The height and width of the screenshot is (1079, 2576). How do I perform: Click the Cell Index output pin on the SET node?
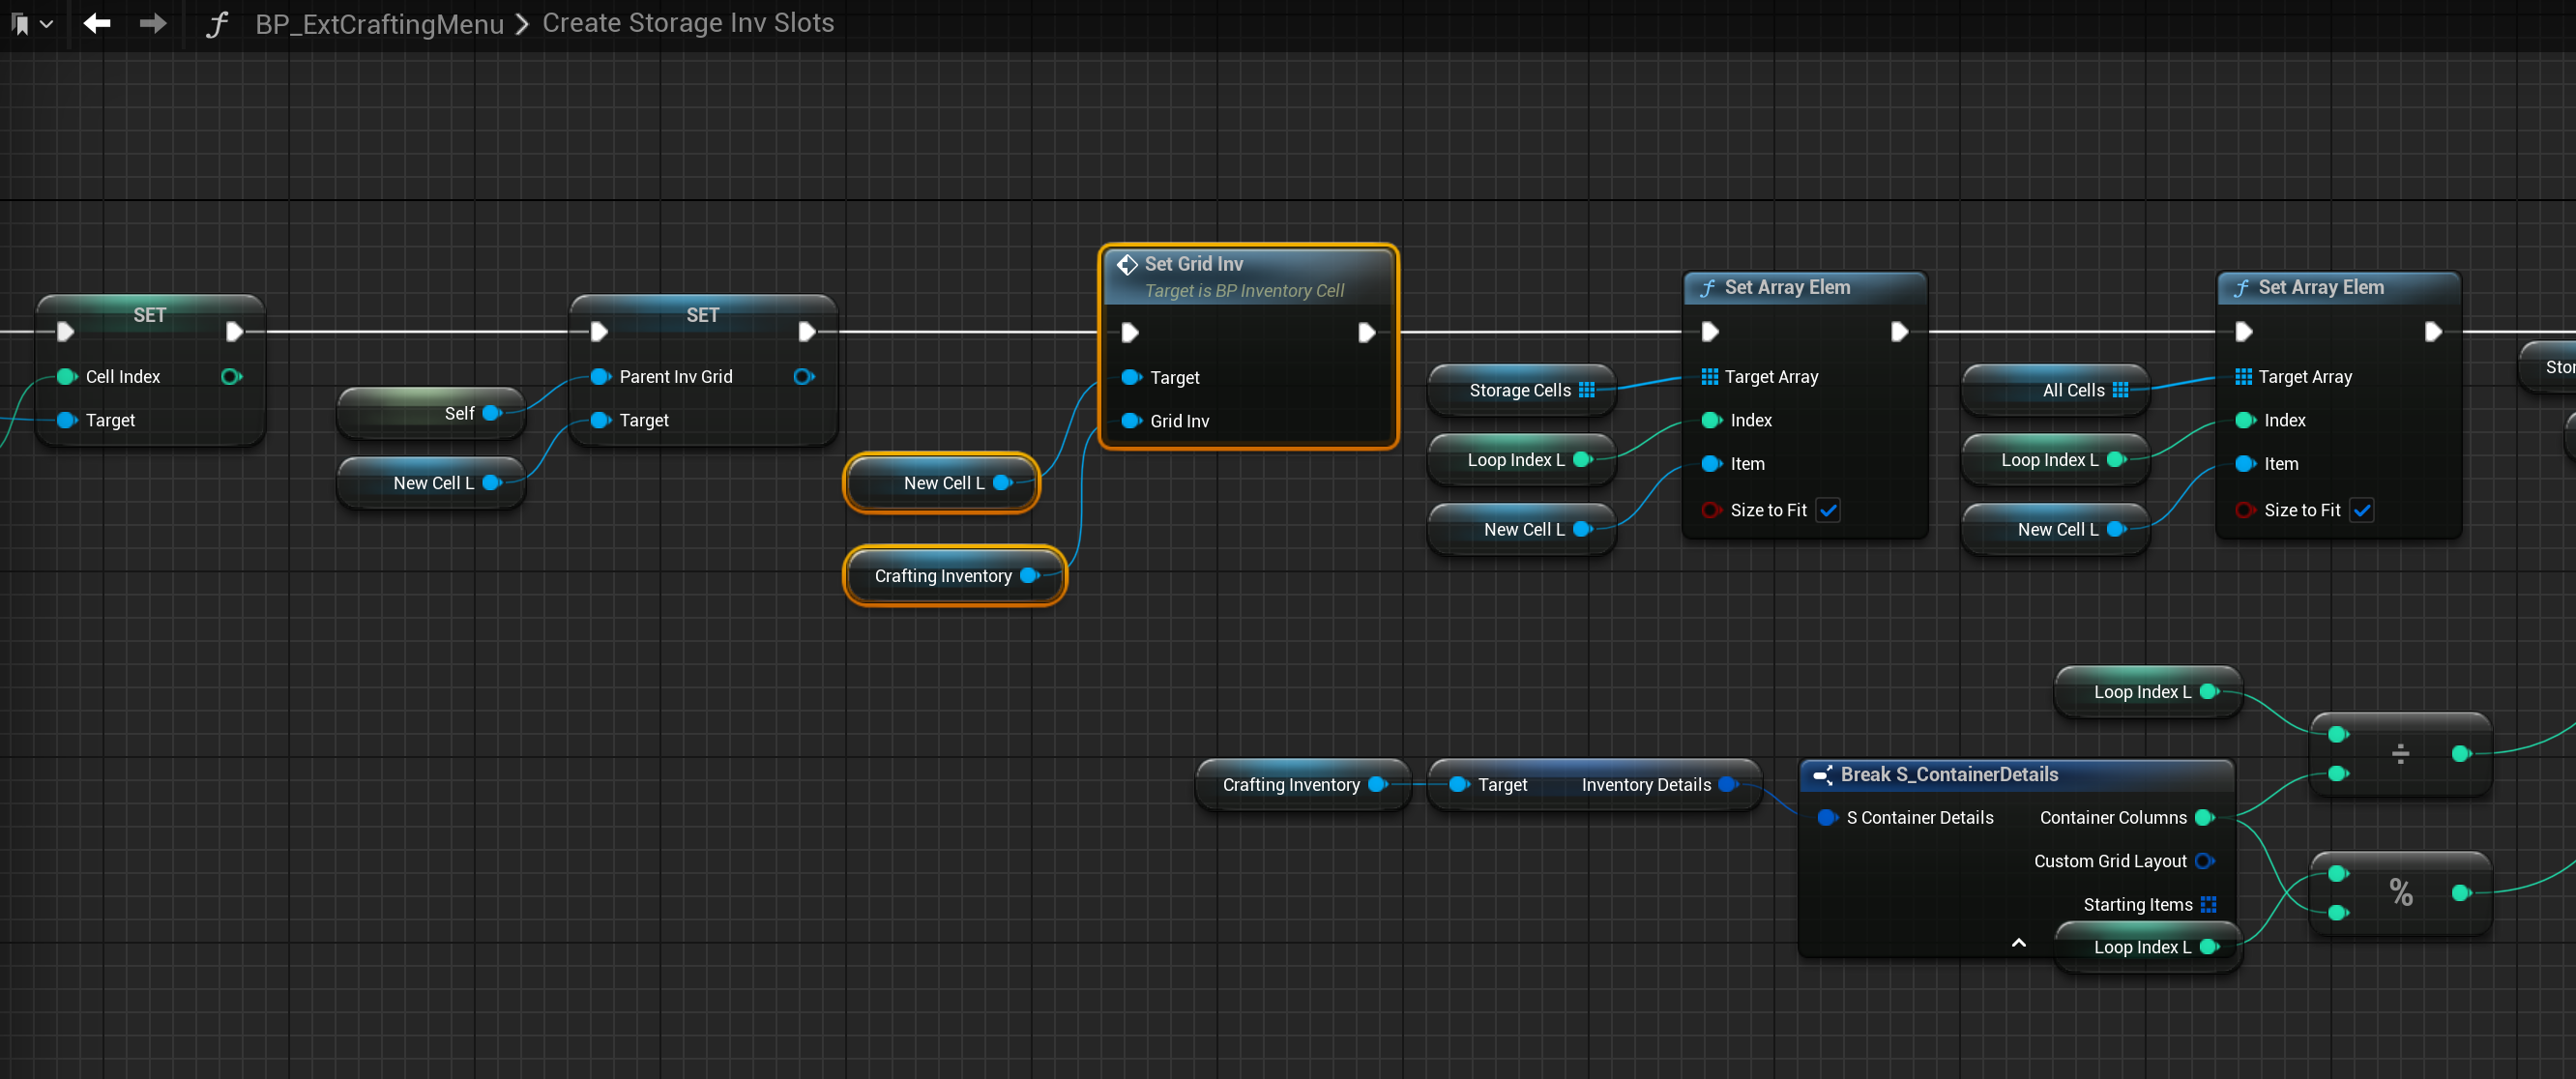231,377
